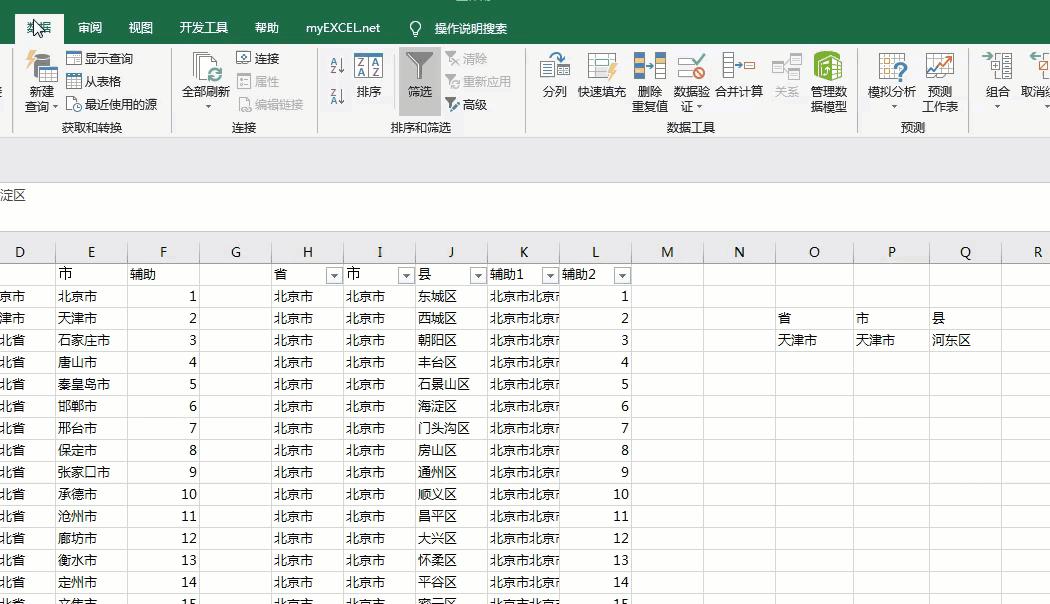Open the filter dropdown on 辅助1 column
The height and width of the screenshot is (604, 1050).
(x=550, y=274)
